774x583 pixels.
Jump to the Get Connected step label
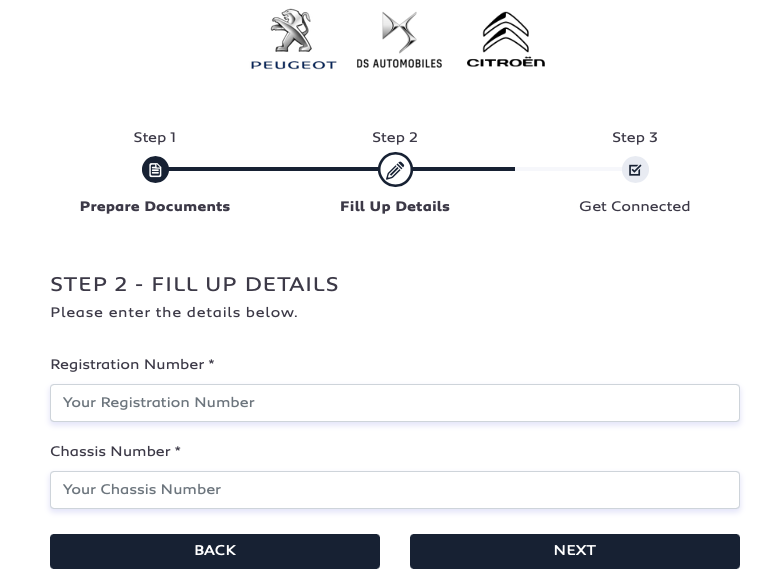(635, 207)
